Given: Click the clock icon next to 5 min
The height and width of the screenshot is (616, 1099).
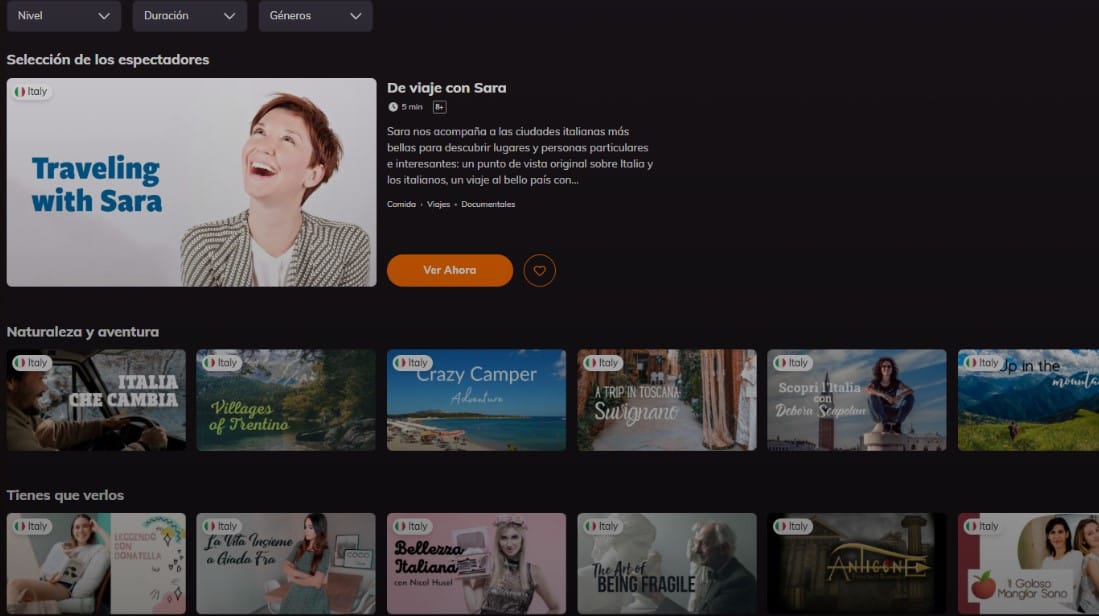Looking at the screenshot, I should pos(394,106).
